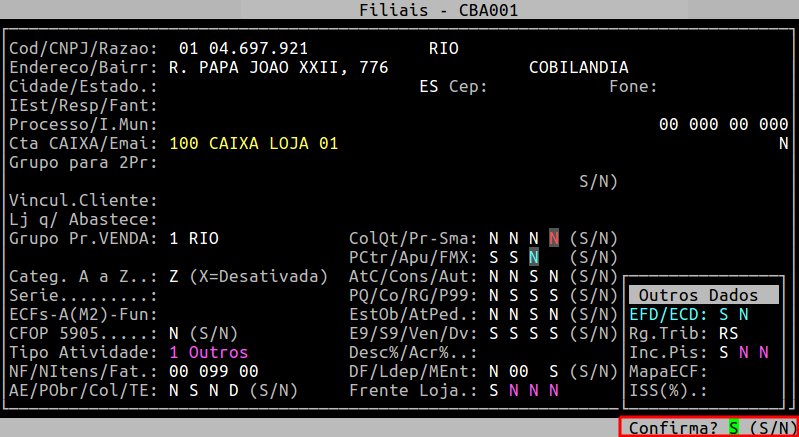Image resolution: width=799 pixels, height=437 pixels.
Task: Click the red highlighted N in ColQt/Pr-Sma
Action: pyautogui.click(x=554, y=238)
